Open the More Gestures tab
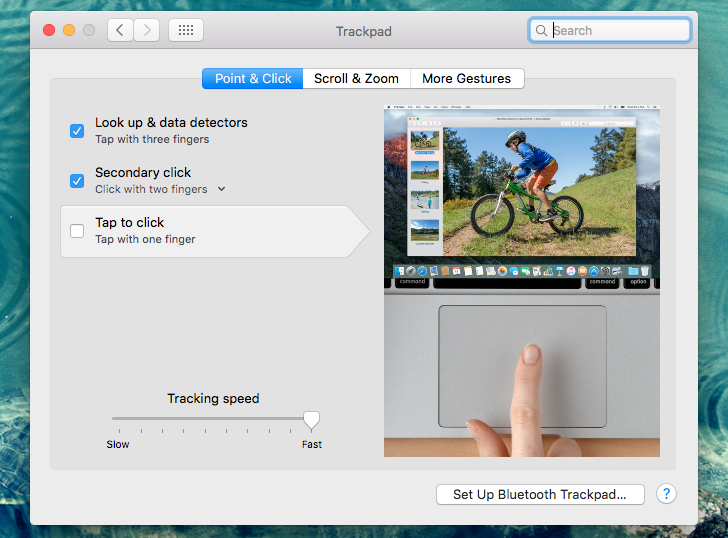This screenshot has width=728, height=538. 467,78
